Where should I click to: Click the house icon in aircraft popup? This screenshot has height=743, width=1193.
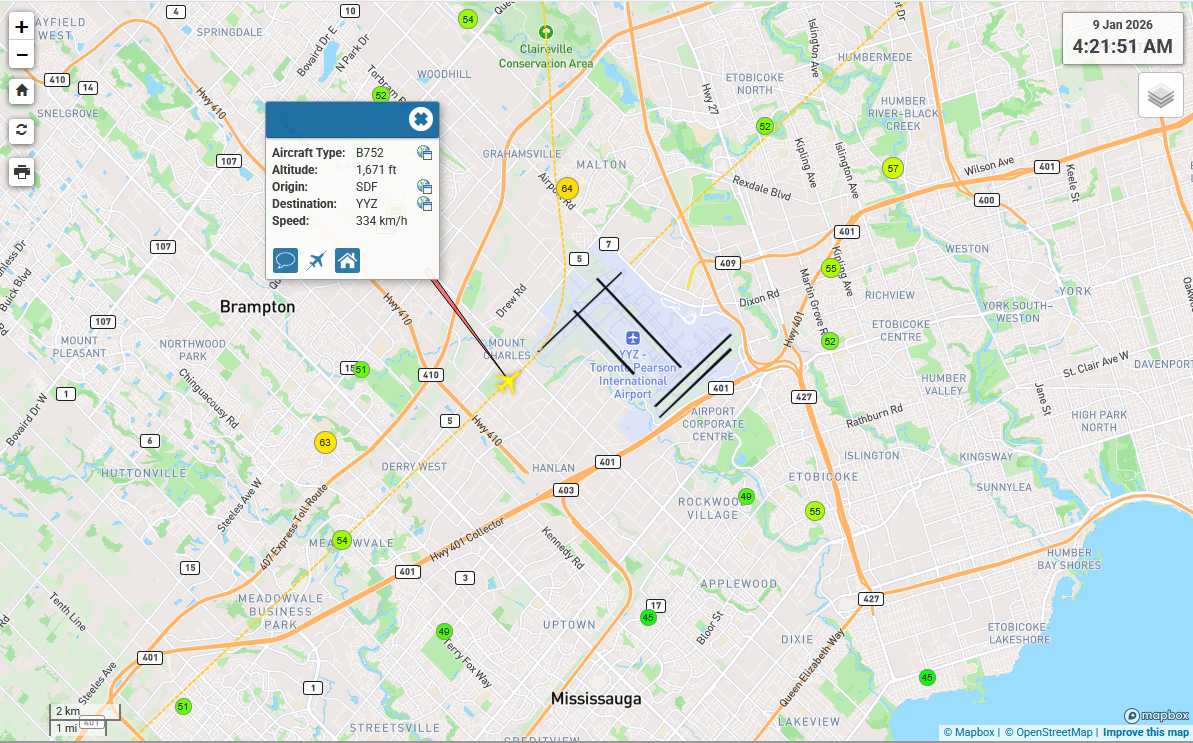click(x=347, y=261)
